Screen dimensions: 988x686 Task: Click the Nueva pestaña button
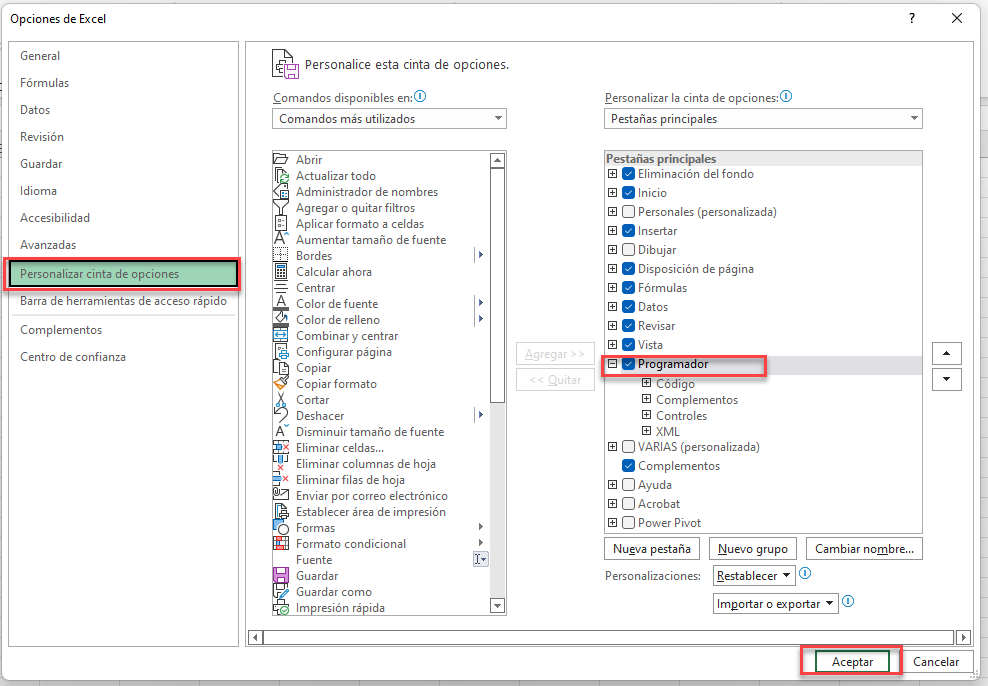point(652,549)
